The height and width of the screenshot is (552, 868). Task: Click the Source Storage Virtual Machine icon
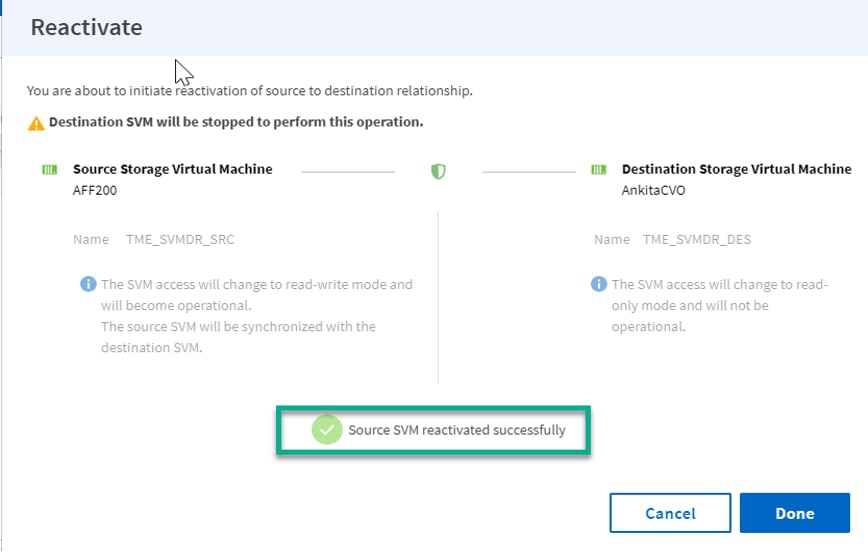49,170
